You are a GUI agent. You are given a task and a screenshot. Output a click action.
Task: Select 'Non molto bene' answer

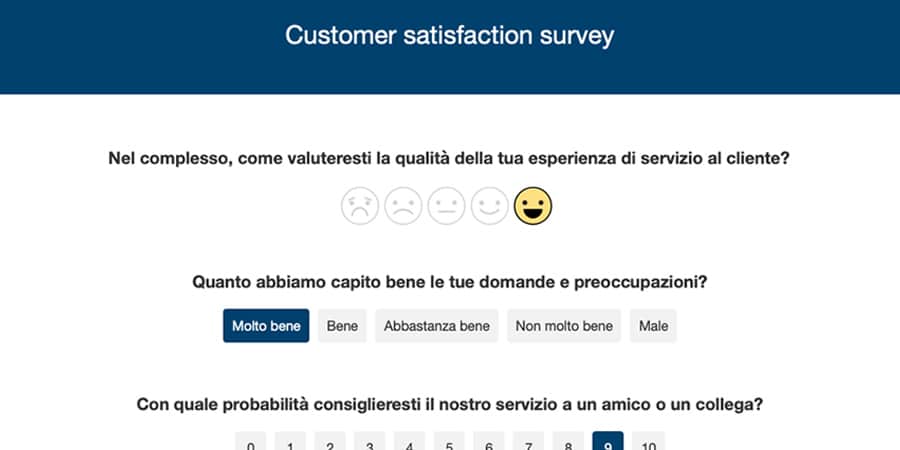pos(564,326)
